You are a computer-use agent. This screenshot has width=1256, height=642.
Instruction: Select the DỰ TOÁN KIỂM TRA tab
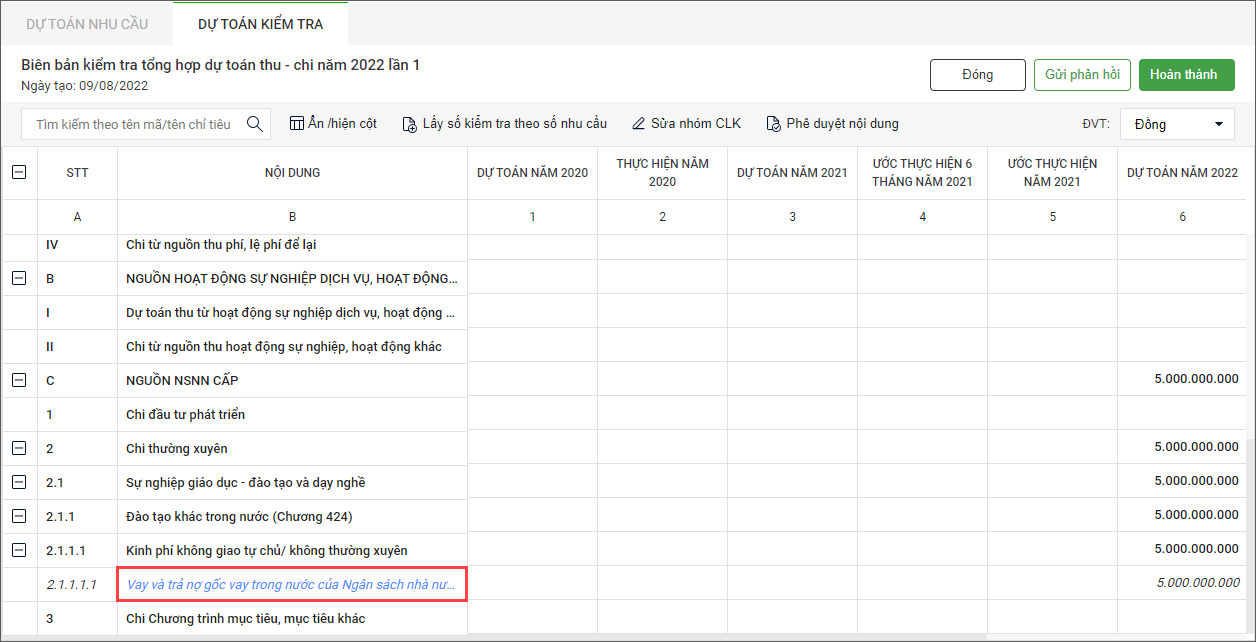click(x=260, y=24)
